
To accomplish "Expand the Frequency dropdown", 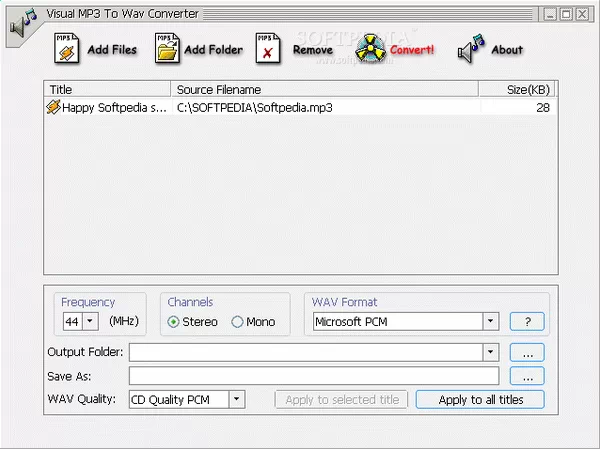I will [x=90, y=321].
